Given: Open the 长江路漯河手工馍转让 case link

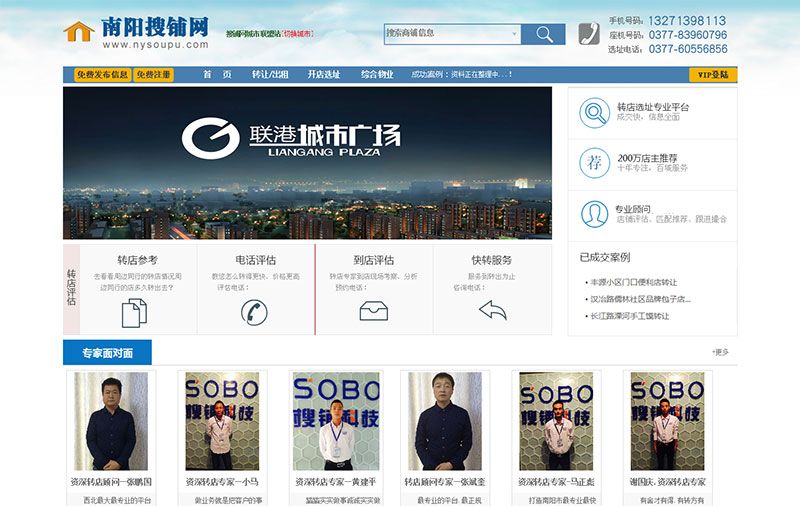Looking at the screenshot, I should click(x=630, y=316).
